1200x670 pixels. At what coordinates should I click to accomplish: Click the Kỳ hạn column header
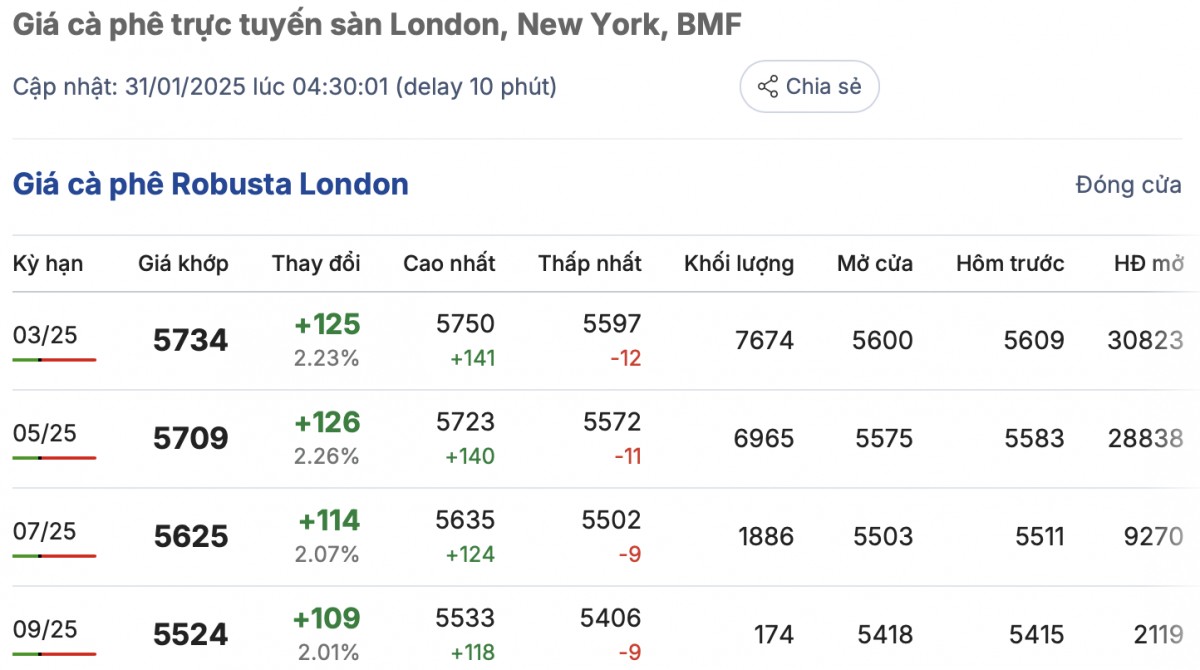tap(48, 264)
